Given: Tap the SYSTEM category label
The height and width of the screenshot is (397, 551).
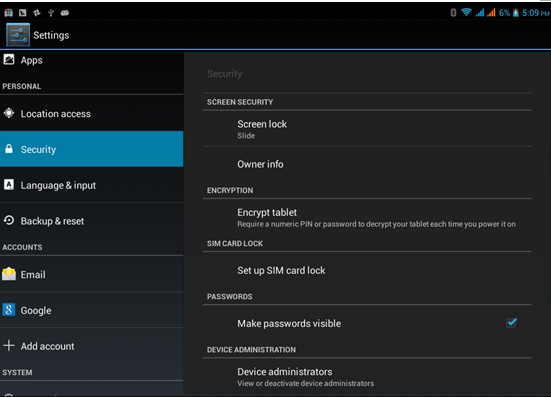Looking at the screenshot, I should click(17, 372).
